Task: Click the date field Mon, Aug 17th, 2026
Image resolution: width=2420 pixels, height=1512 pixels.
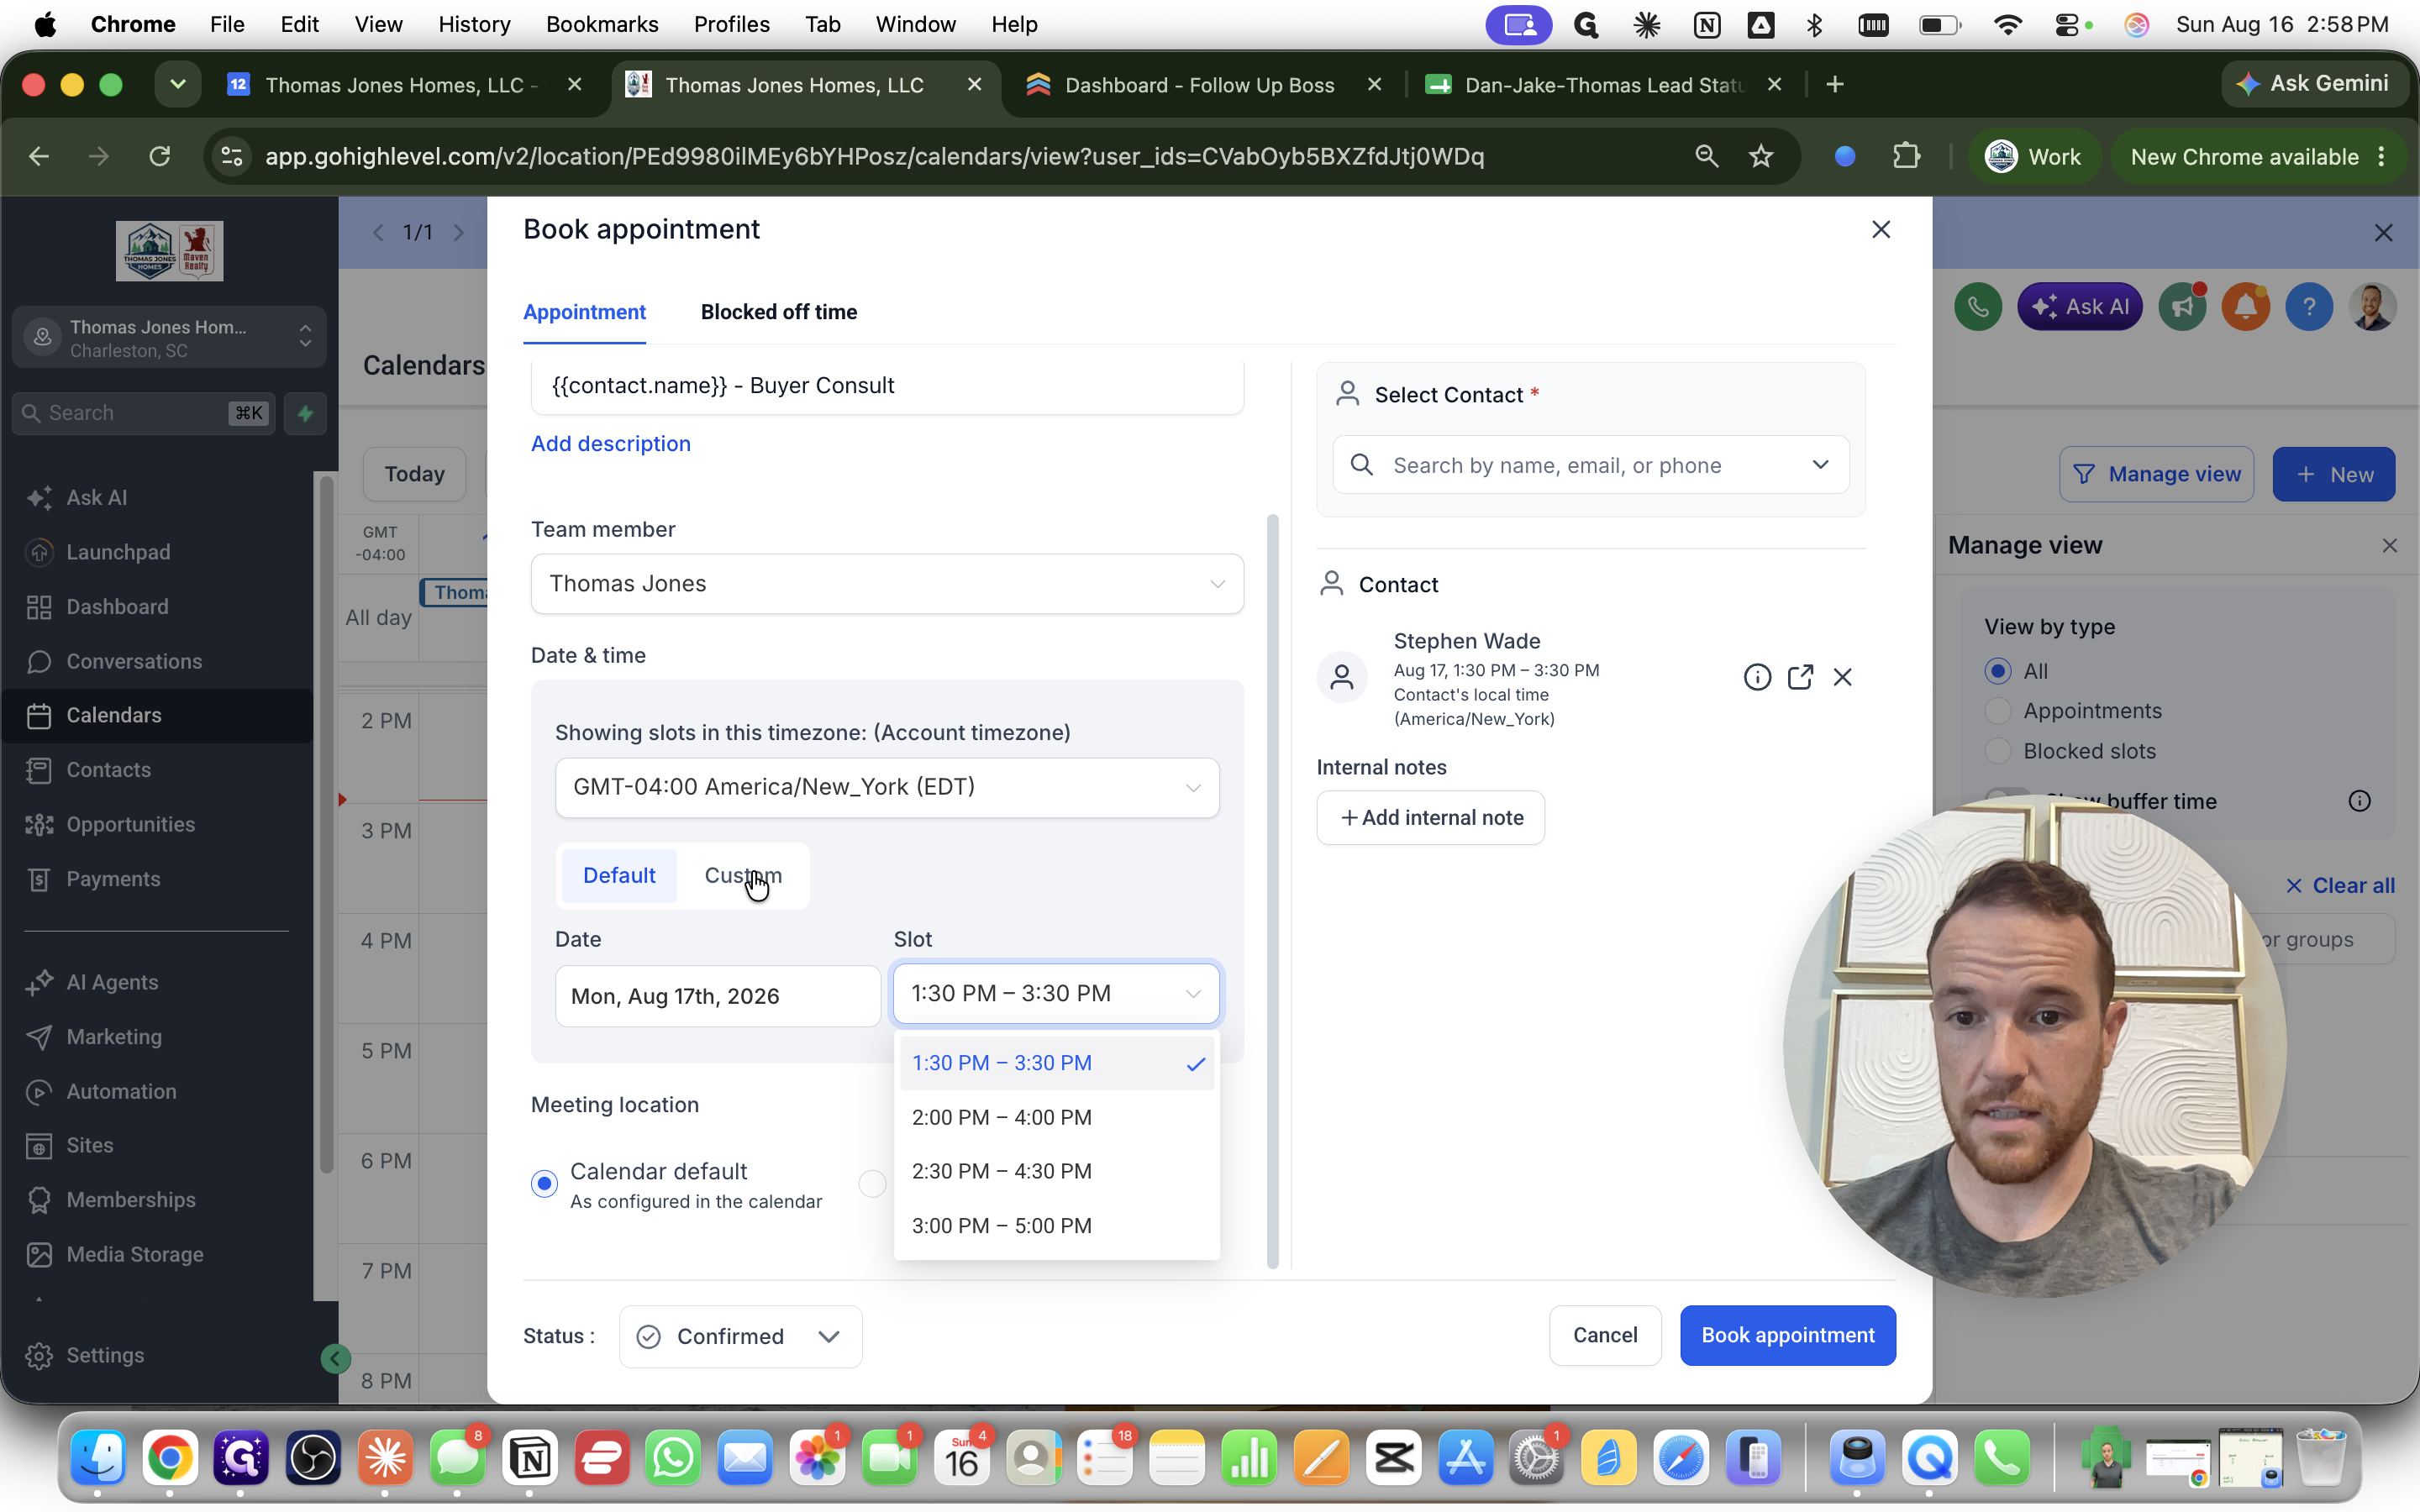Action: [x=717, y=996]
